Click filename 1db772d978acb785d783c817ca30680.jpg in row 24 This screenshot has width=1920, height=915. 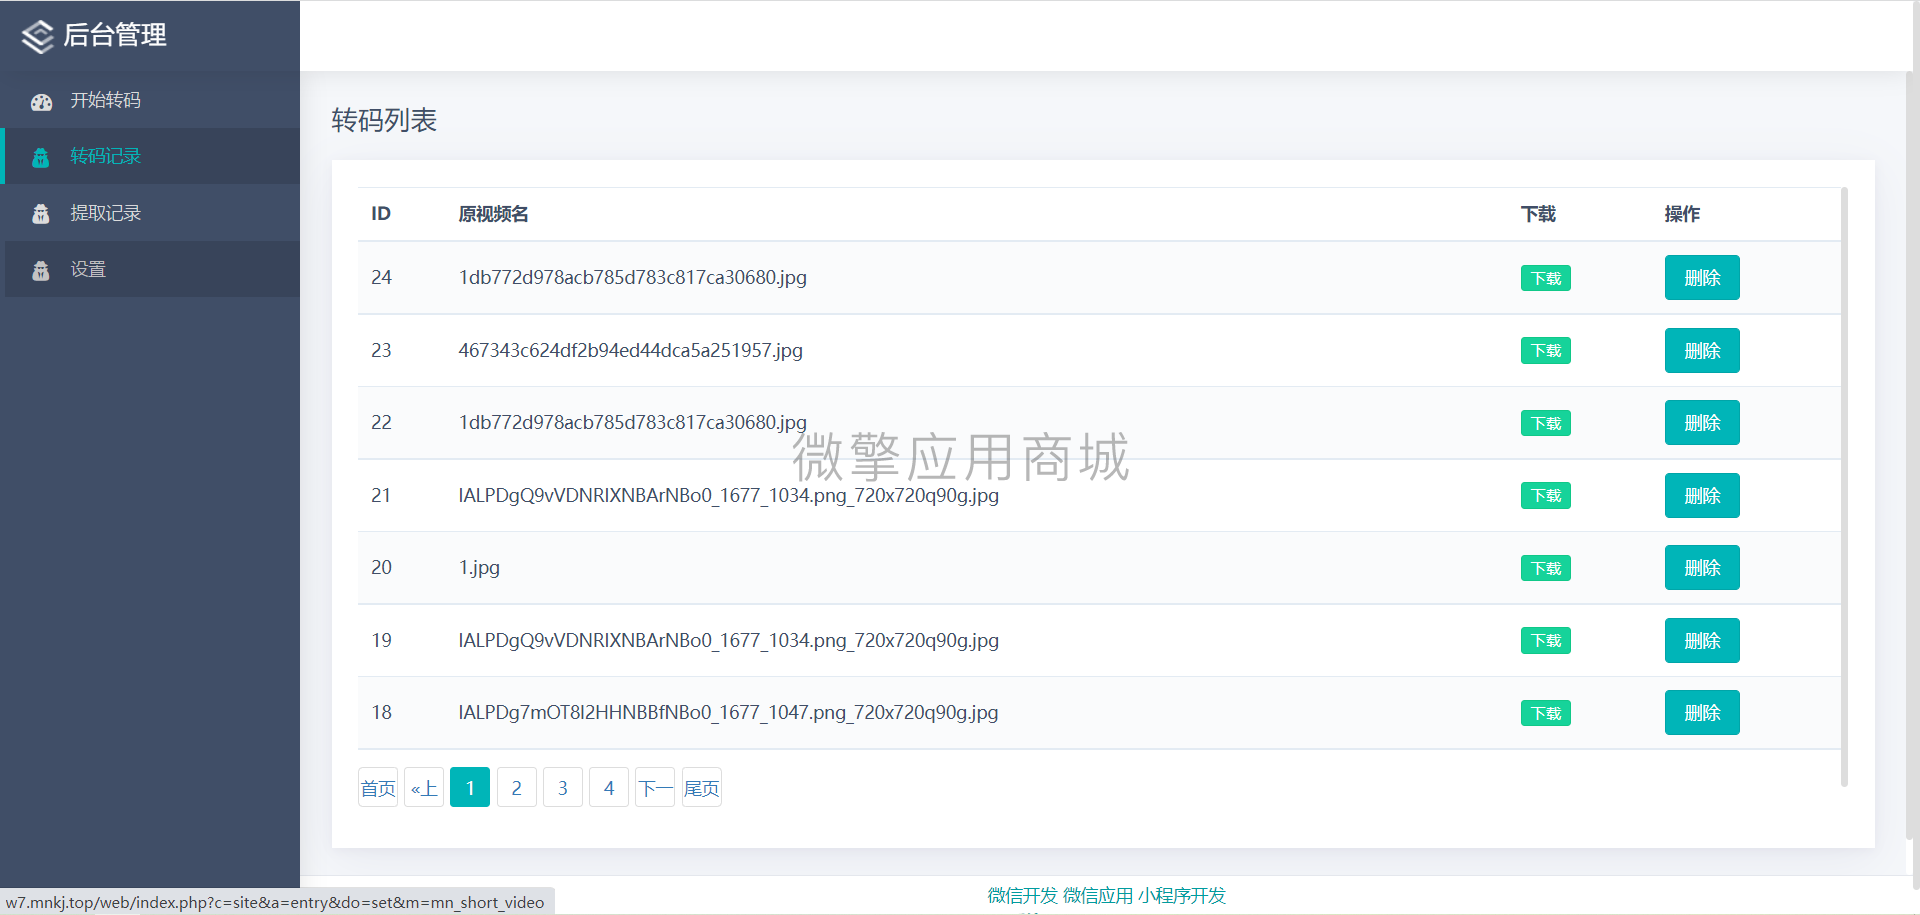632,278
